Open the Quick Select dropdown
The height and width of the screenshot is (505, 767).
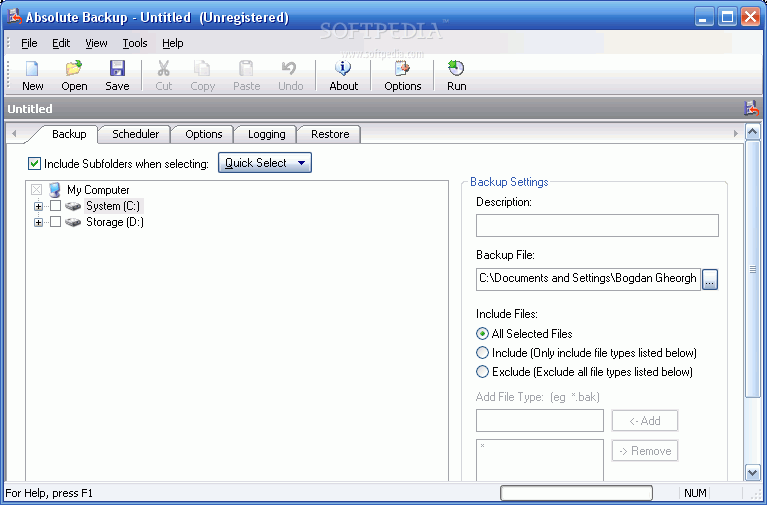pyautogui.click(x=265, y=163)
